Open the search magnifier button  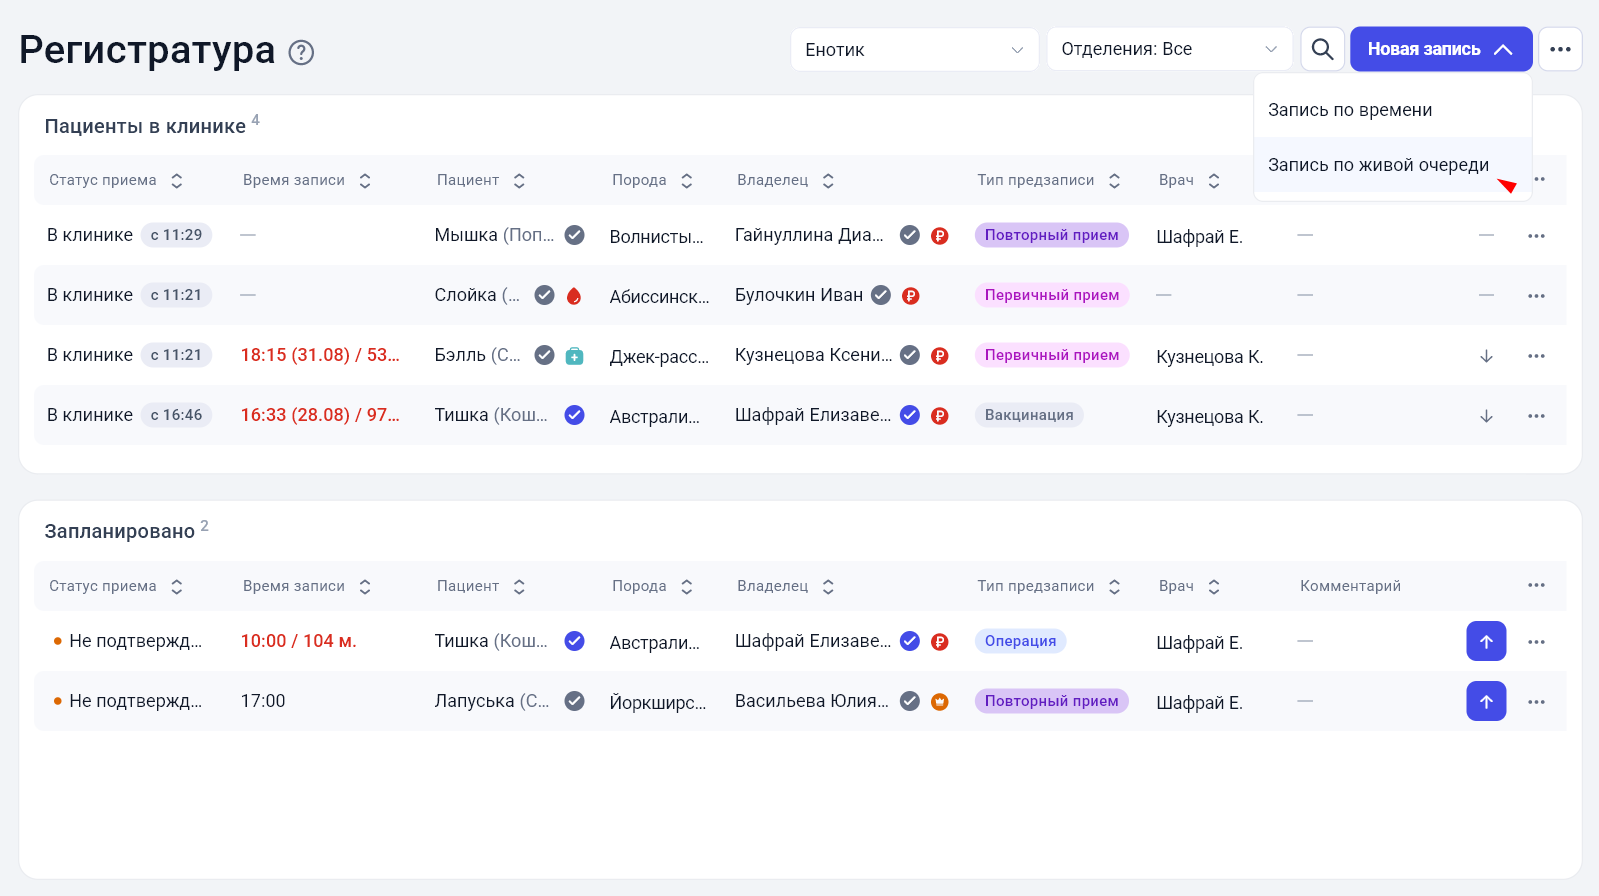1322,49
